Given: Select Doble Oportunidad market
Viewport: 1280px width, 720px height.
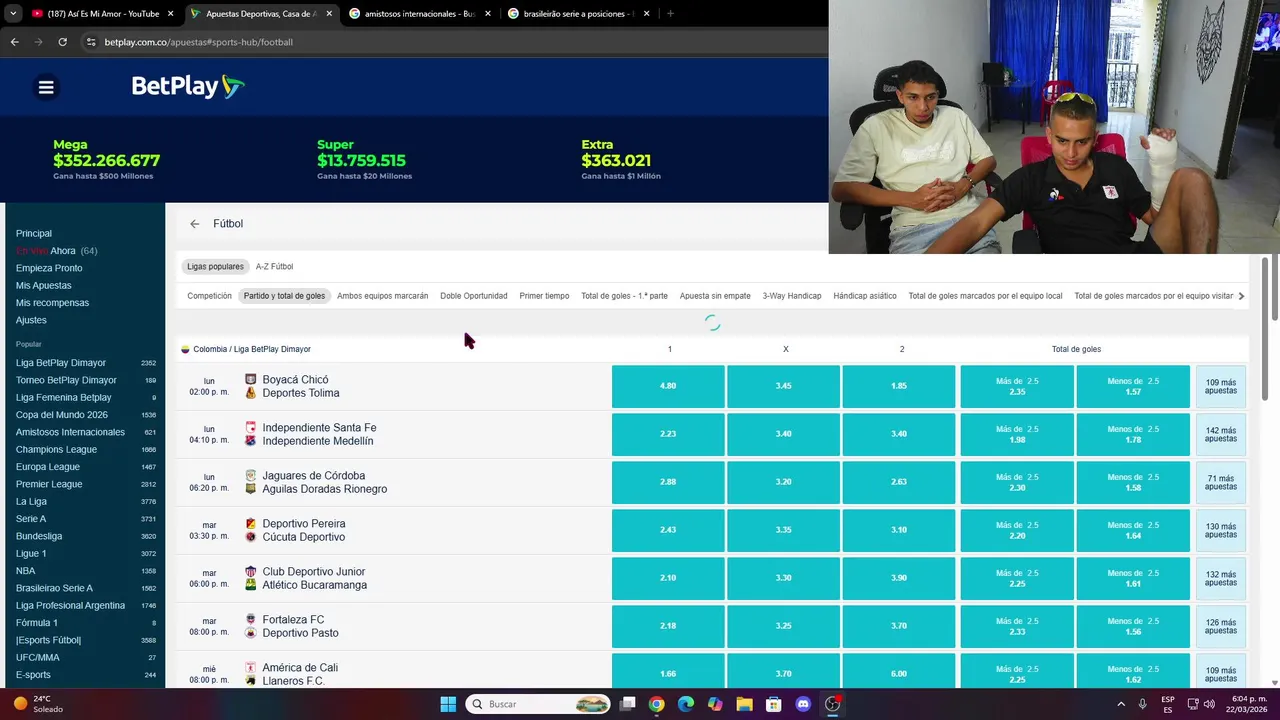Looking at the screenshot, I should (474, 296).
